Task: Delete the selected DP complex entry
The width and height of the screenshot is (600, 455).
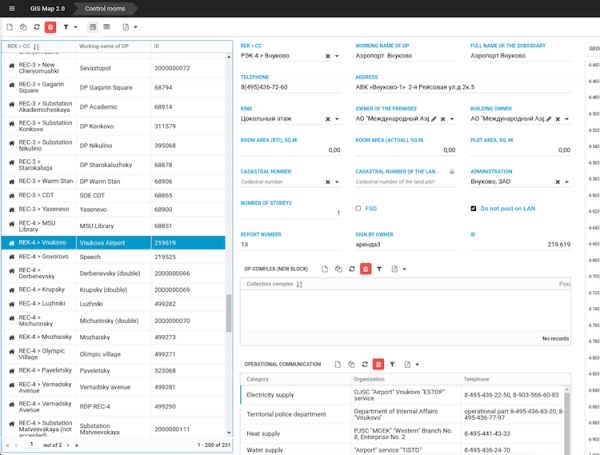Action: pyautogui.click(x=365, y=269)
